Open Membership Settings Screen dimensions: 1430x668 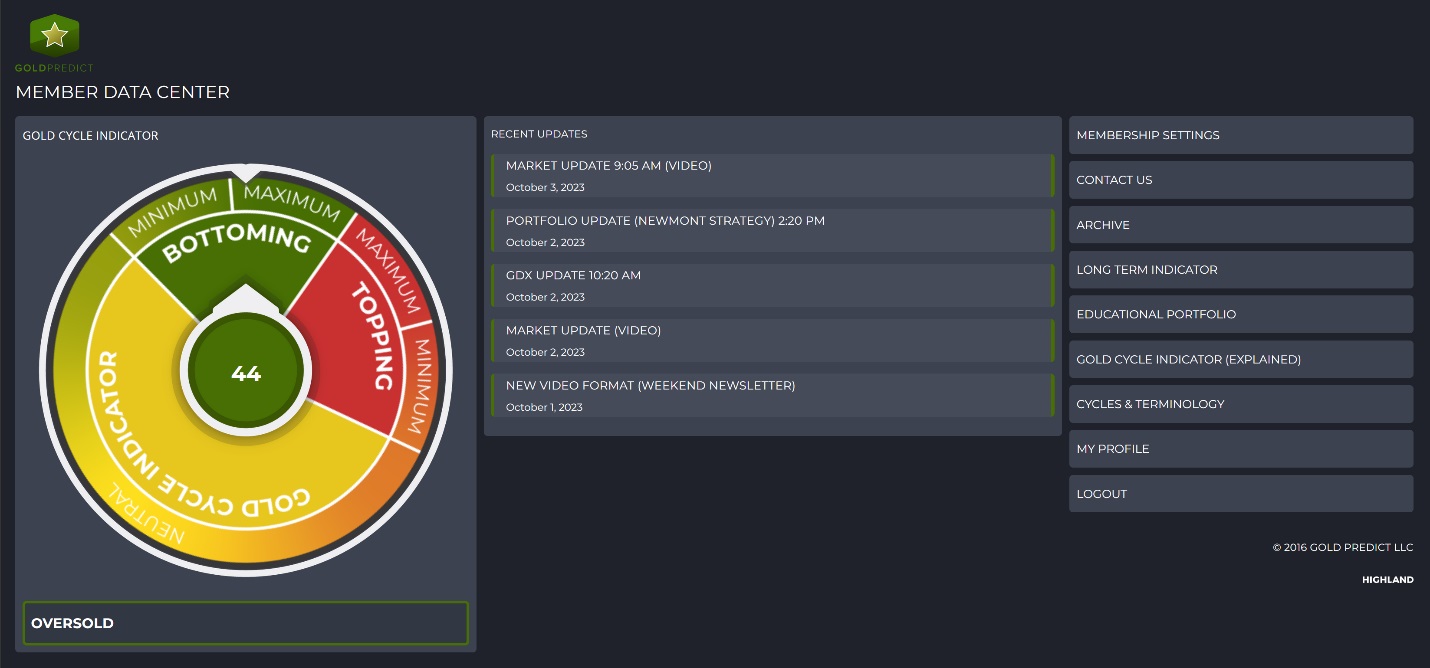[x=1241, y=135]
